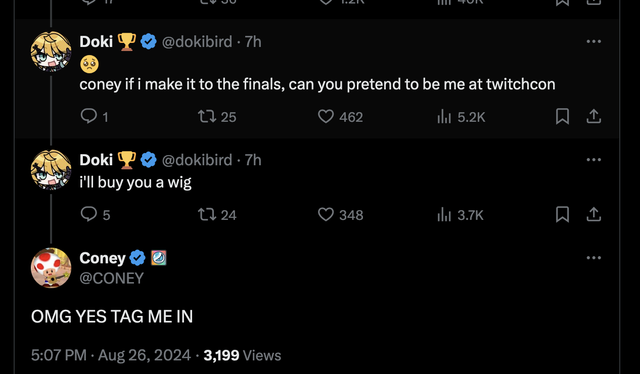Reply to the twitchcon tweet
Screen dimensions: 640x374
94,117
